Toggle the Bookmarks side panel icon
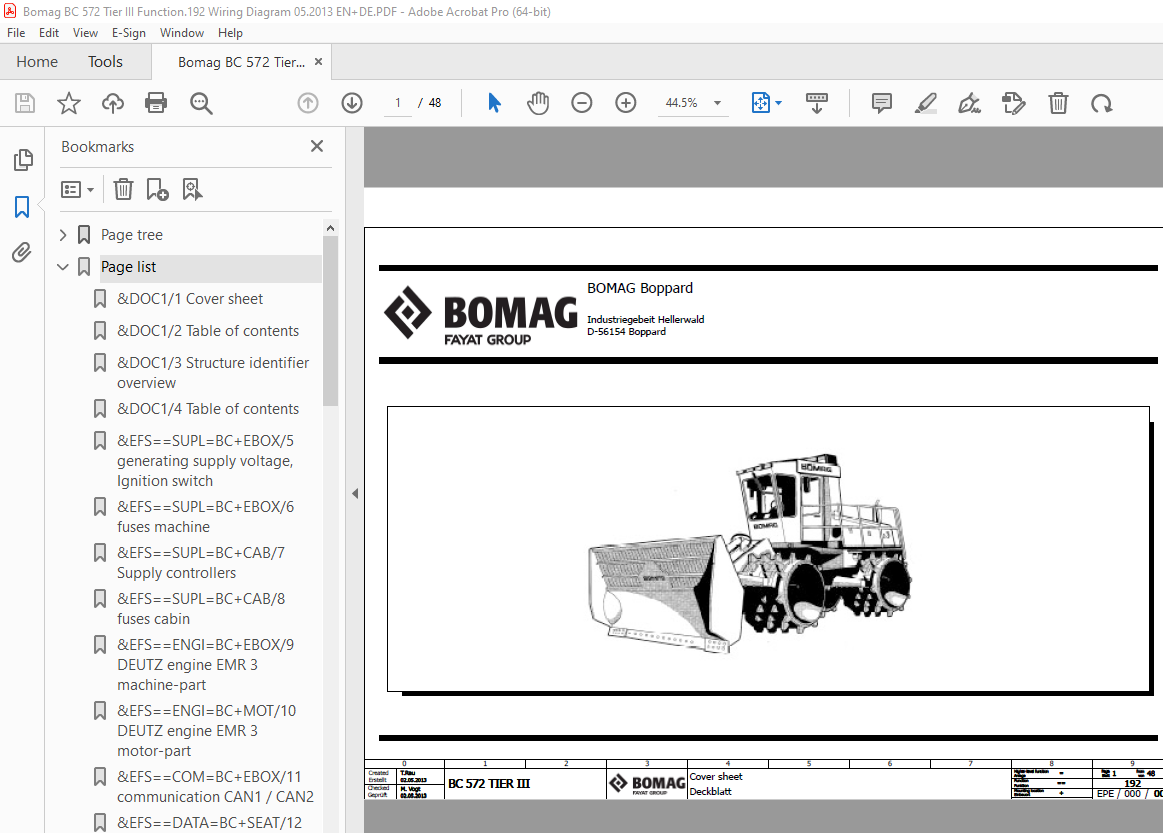The width and height of the screenshot is (1163, 833). (22, 207)
